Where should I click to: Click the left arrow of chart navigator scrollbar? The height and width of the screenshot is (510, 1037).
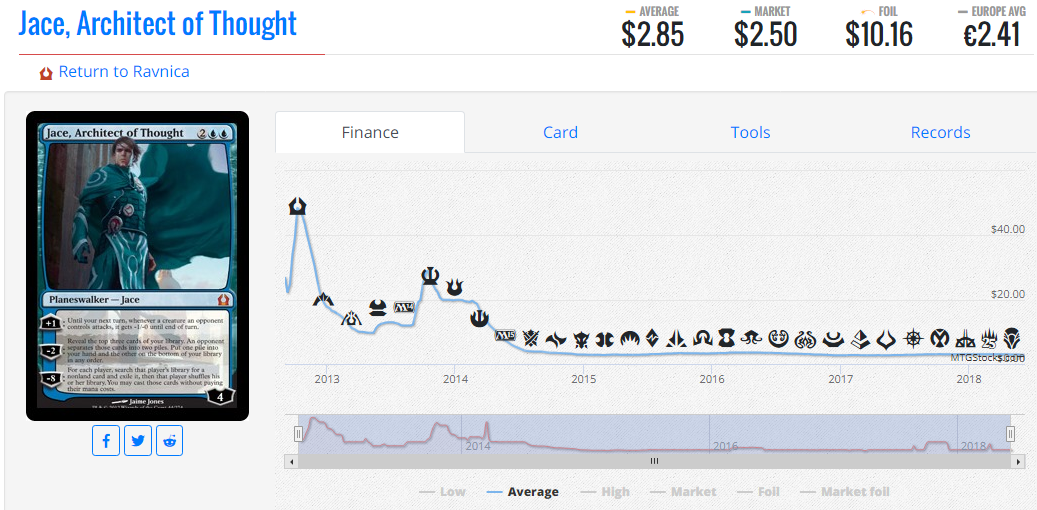289,461
